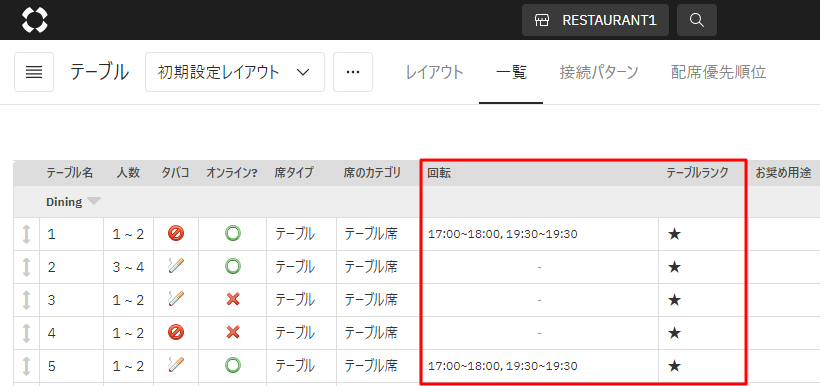824x386 pixels.
Task: Click the reorder handle for table 5
Action: tap(26, 366)
